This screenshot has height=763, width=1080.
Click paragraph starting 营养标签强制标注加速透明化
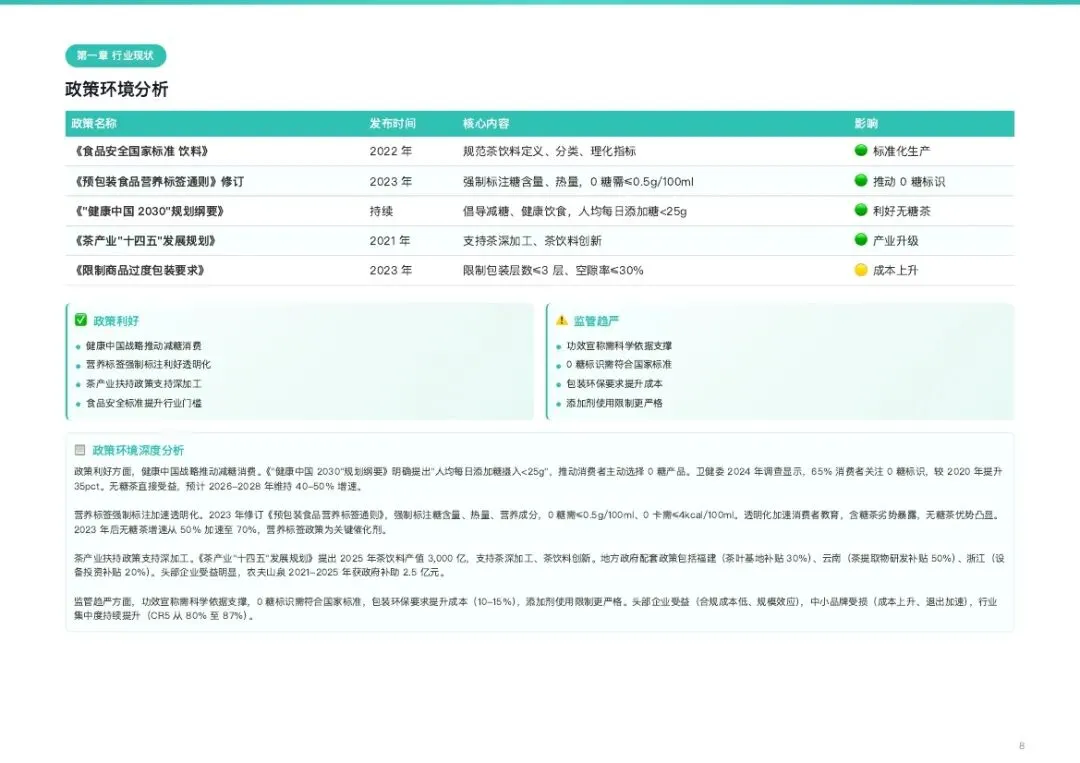point(538,522)
